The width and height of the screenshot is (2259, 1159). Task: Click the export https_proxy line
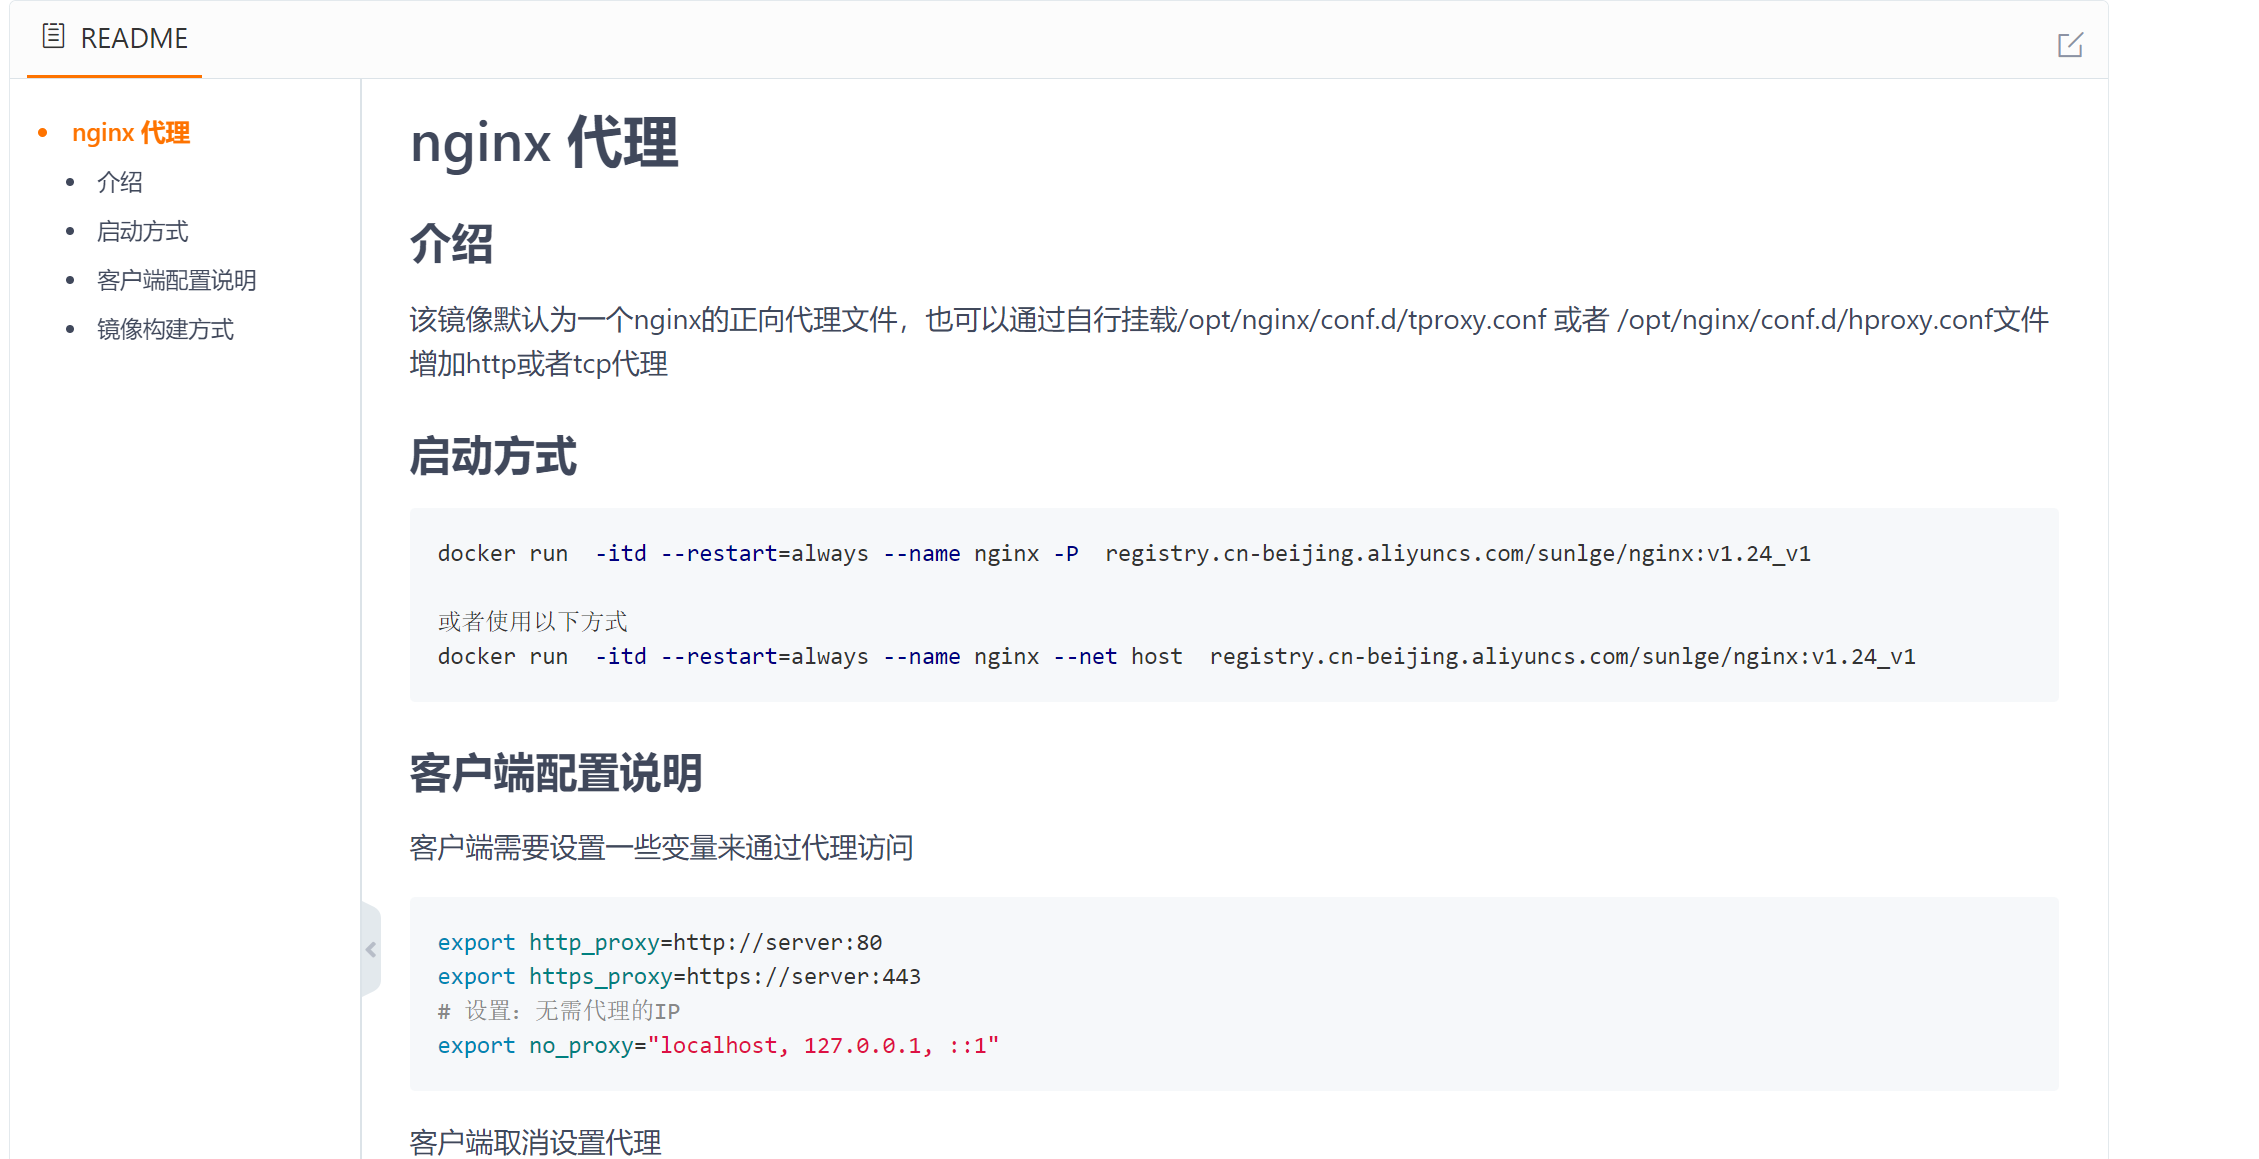tap(680, 976)
